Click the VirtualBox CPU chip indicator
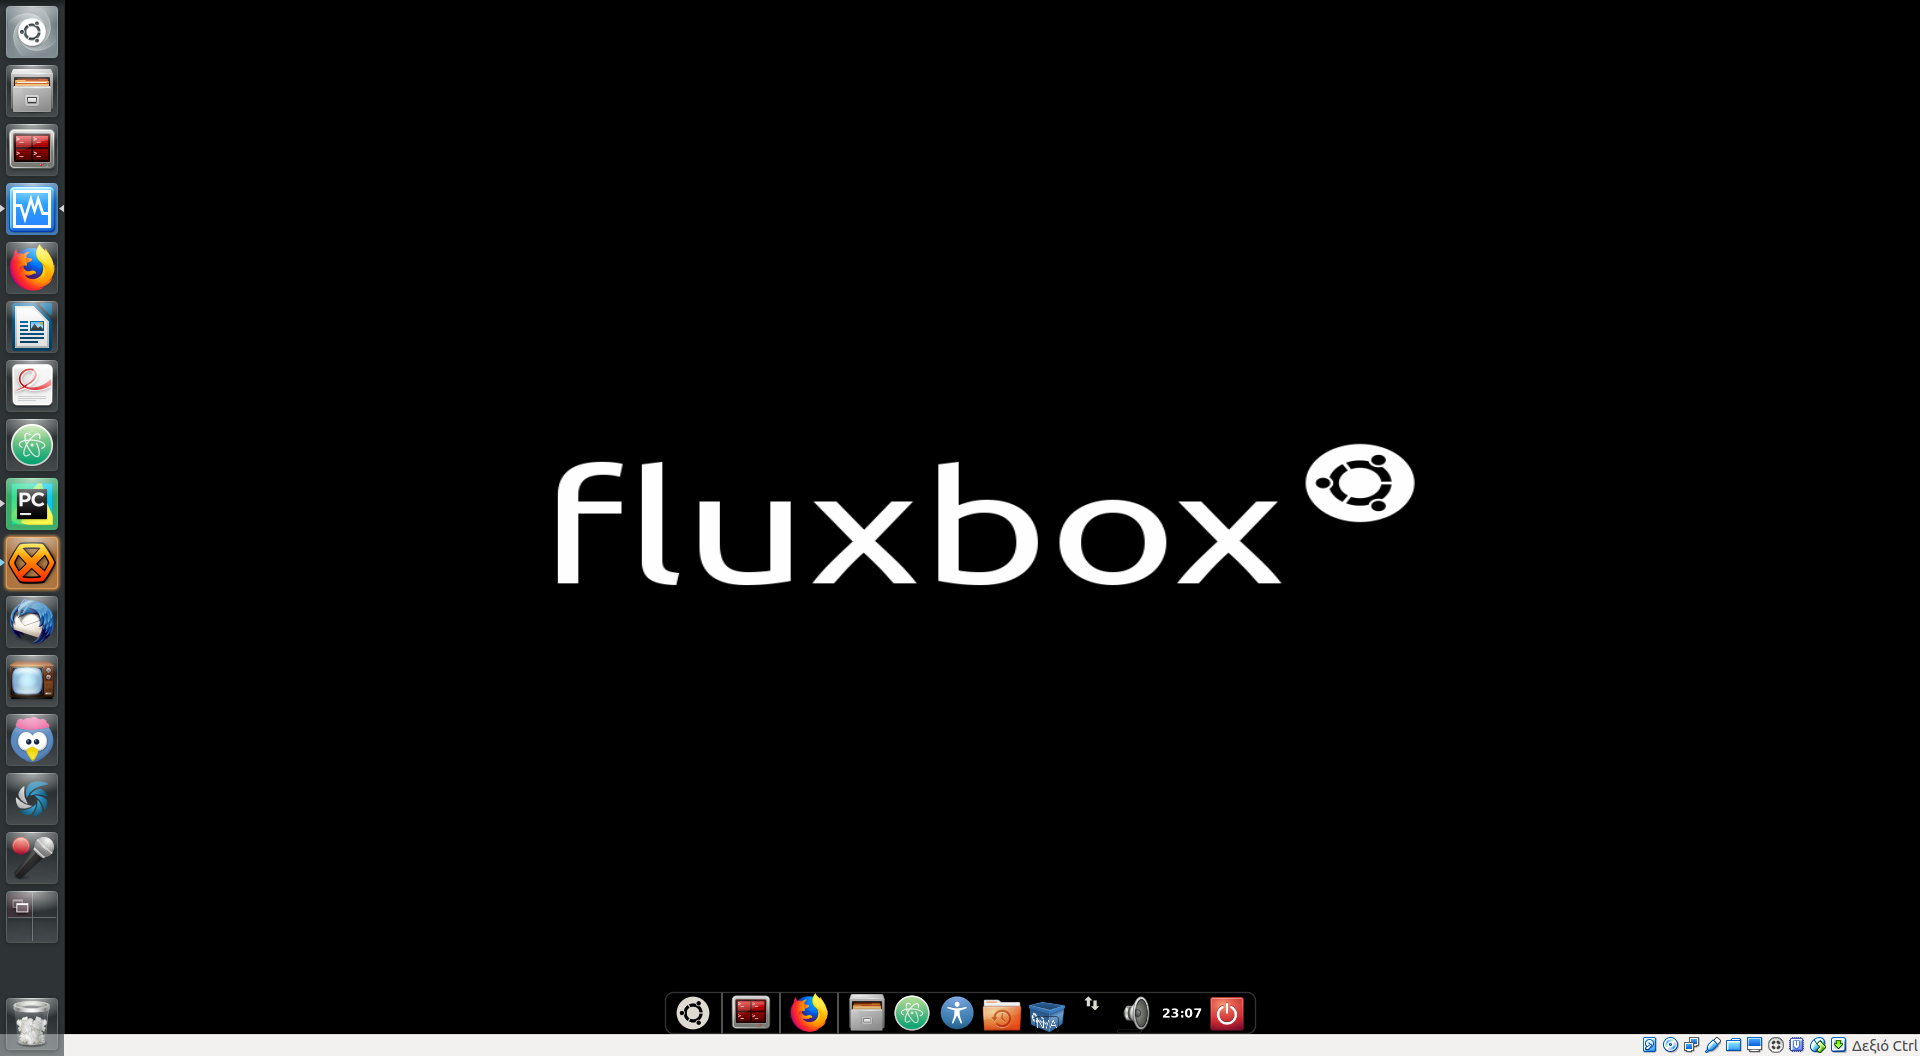The height and width of the screenshot is (1056, 1920). 1797,1045
